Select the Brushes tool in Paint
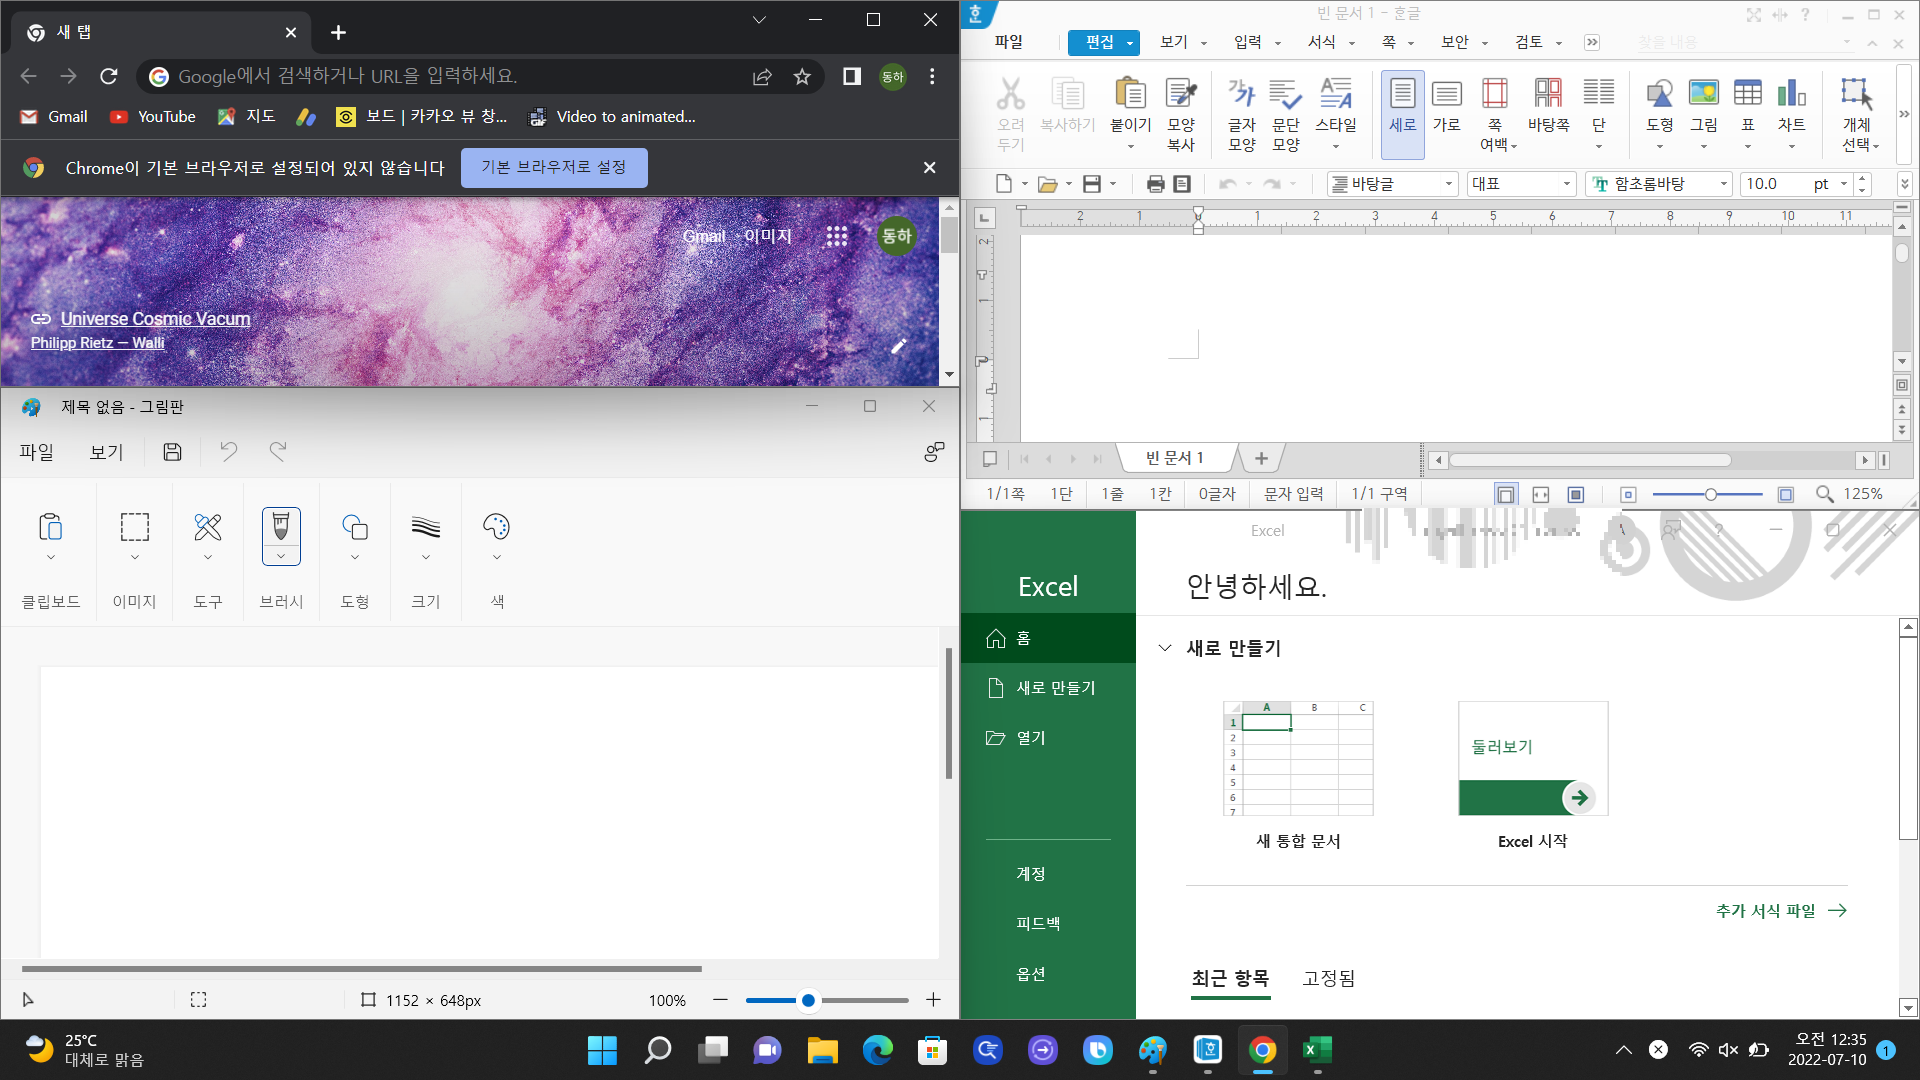The image size is (1920, 1080). click(x=281, y=527)
